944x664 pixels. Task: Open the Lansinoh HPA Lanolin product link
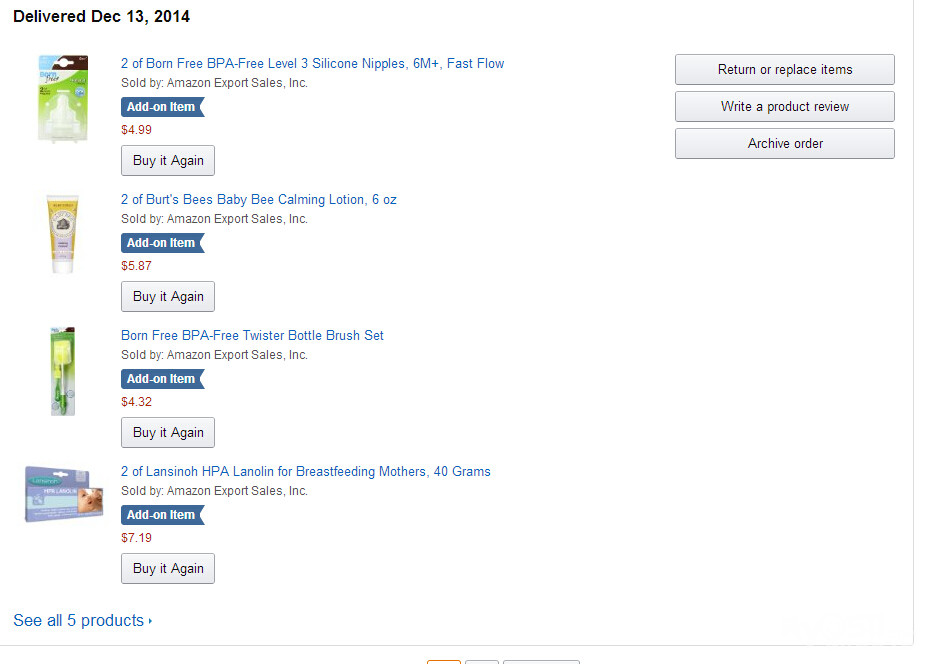tap(306, 472)
